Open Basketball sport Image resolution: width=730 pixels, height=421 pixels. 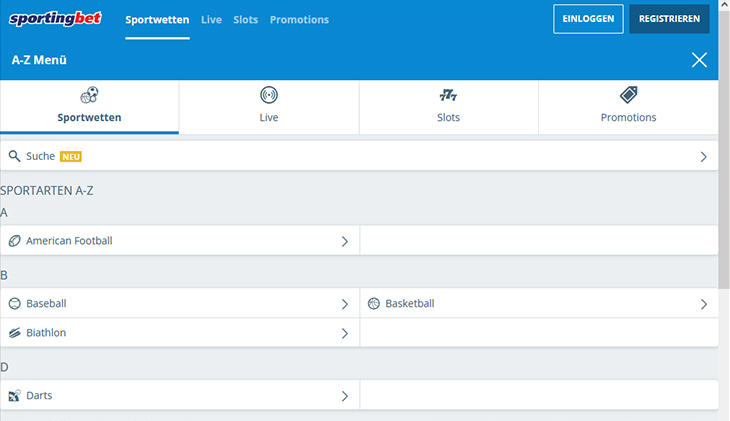(x=539, y=304)
